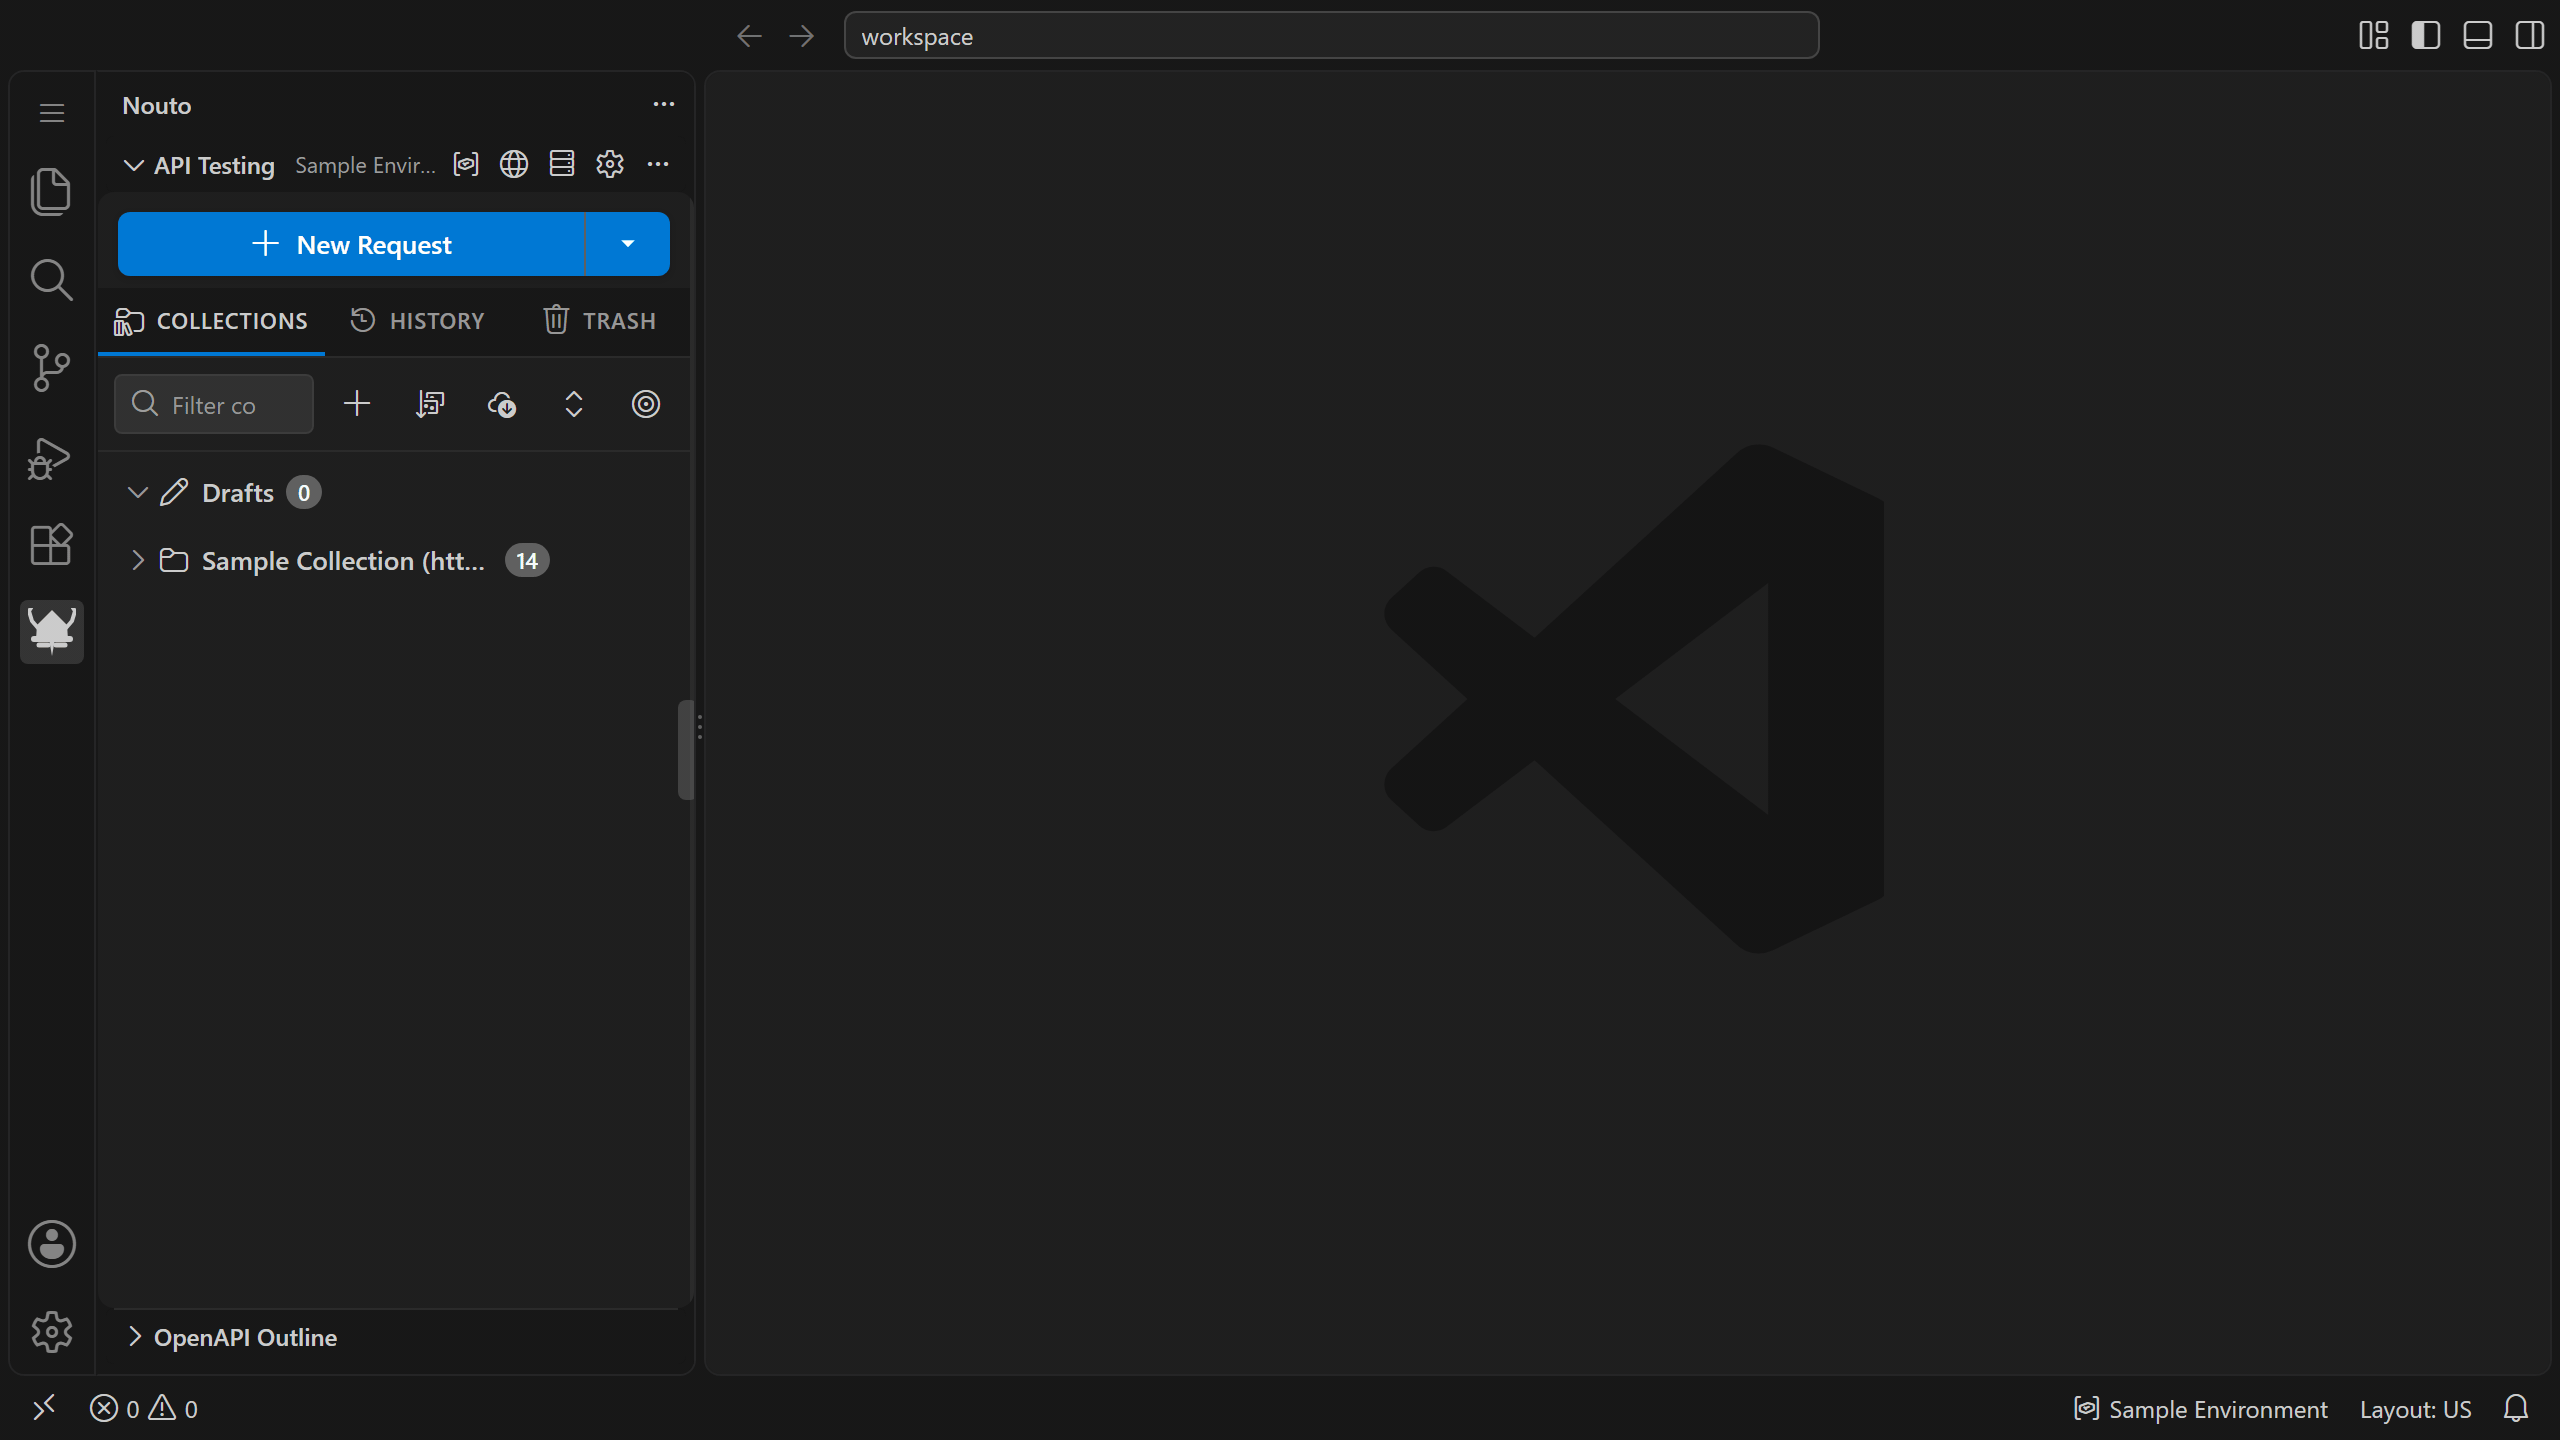
Task: Open the New Request dropdown arrow
Action: coord(627,244)
